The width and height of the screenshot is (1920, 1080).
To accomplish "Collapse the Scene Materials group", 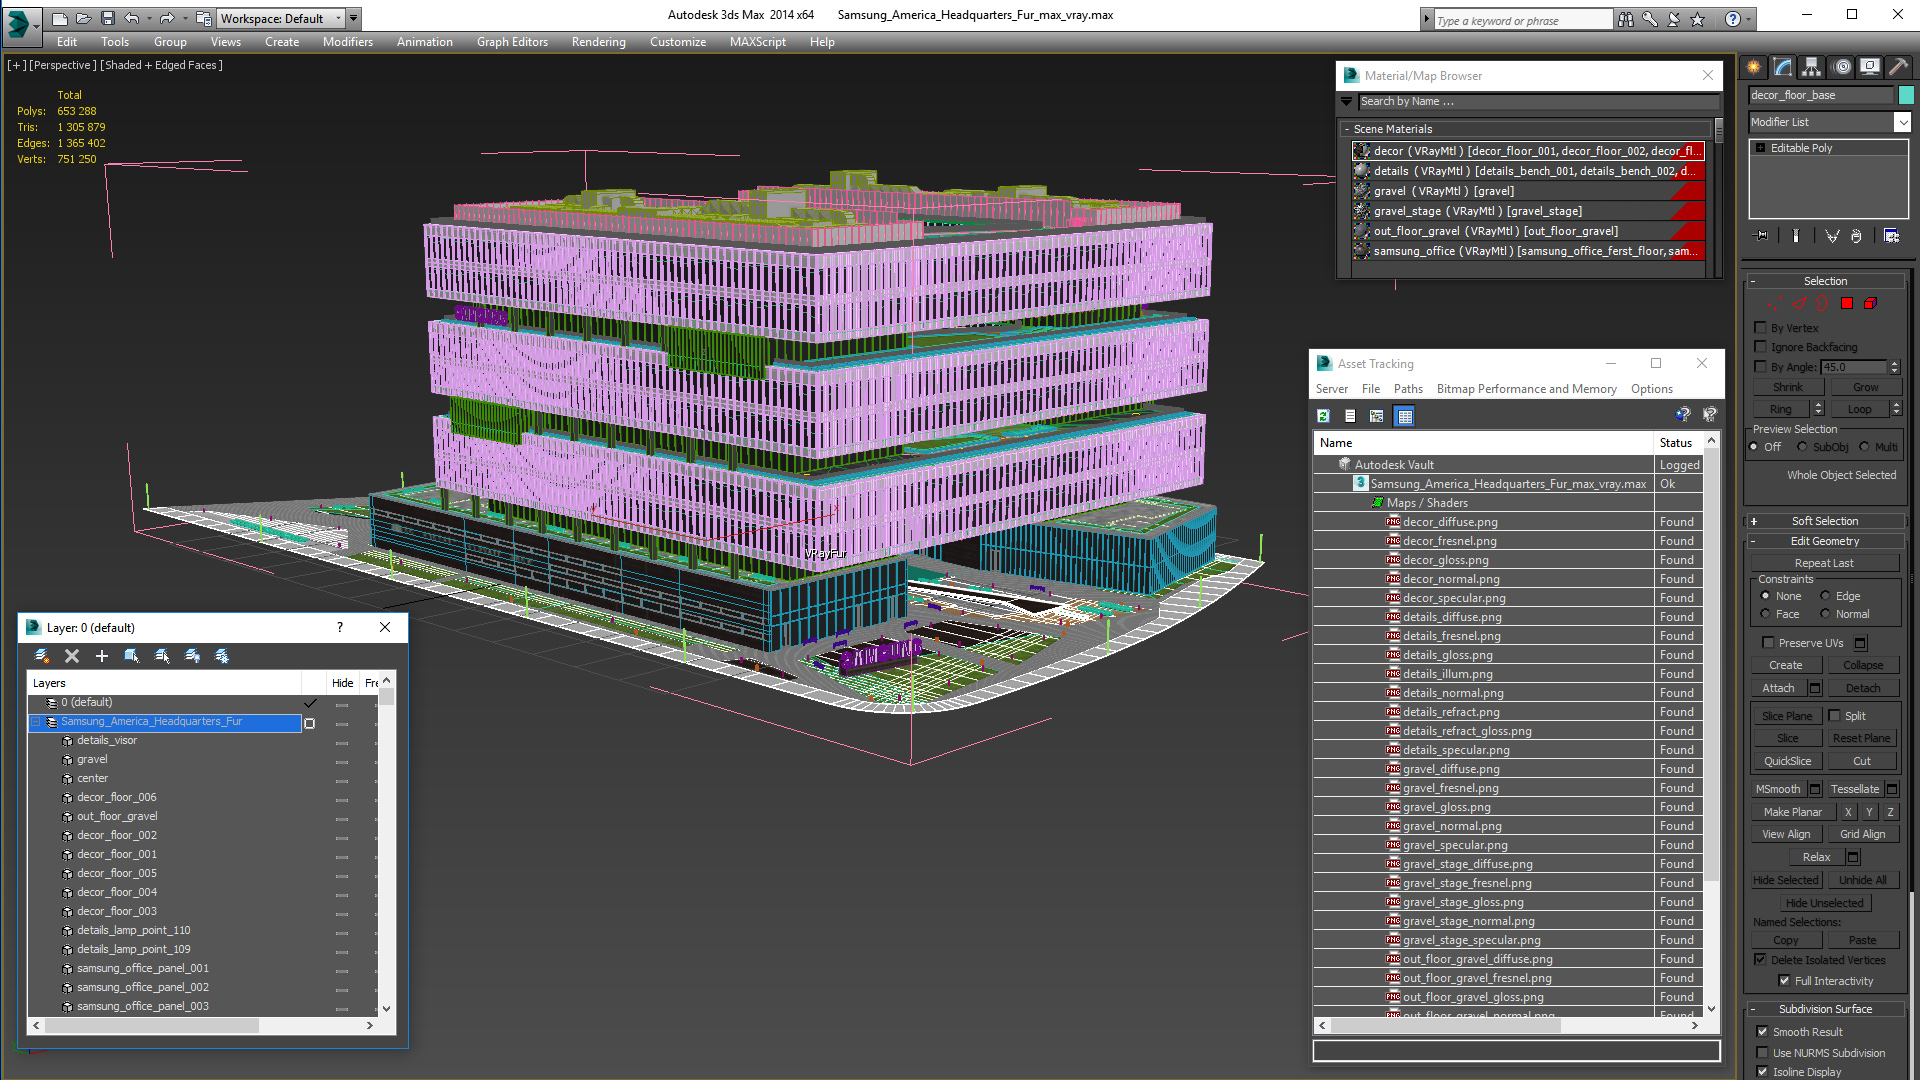I will pos(1346,129).
